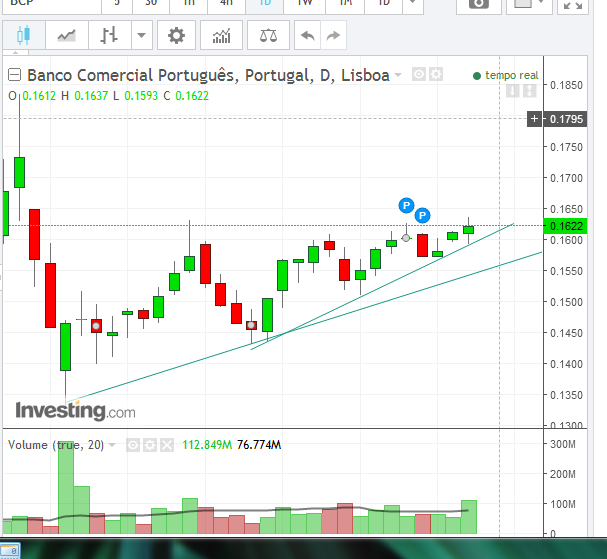The height and width of the screenshot is (559, 607).
Task: Select the 30 minute timeframe tab
Action: [x=151, y=5]
